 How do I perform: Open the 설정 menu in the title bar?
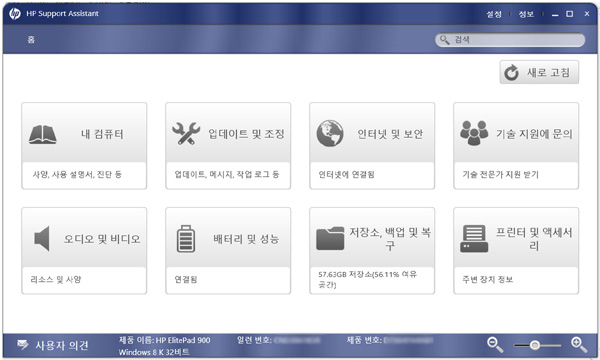pos(494,14)
